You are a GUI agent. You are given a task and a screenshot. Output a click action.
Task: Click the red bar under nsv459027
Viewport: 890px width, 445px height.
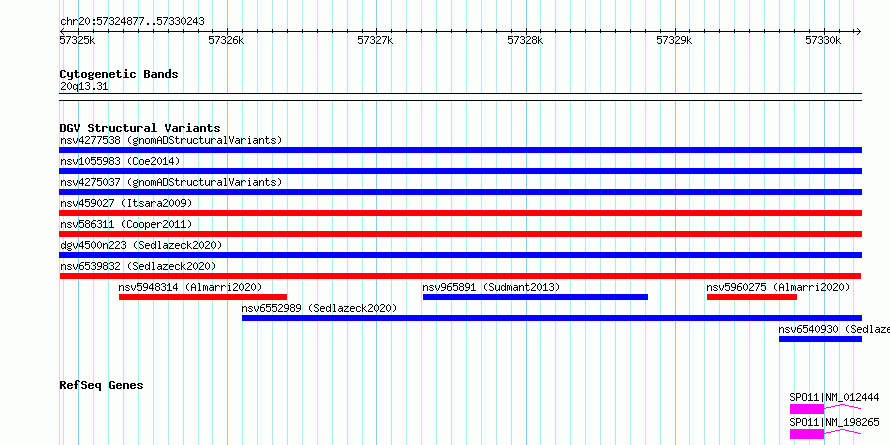click(460, 213)
